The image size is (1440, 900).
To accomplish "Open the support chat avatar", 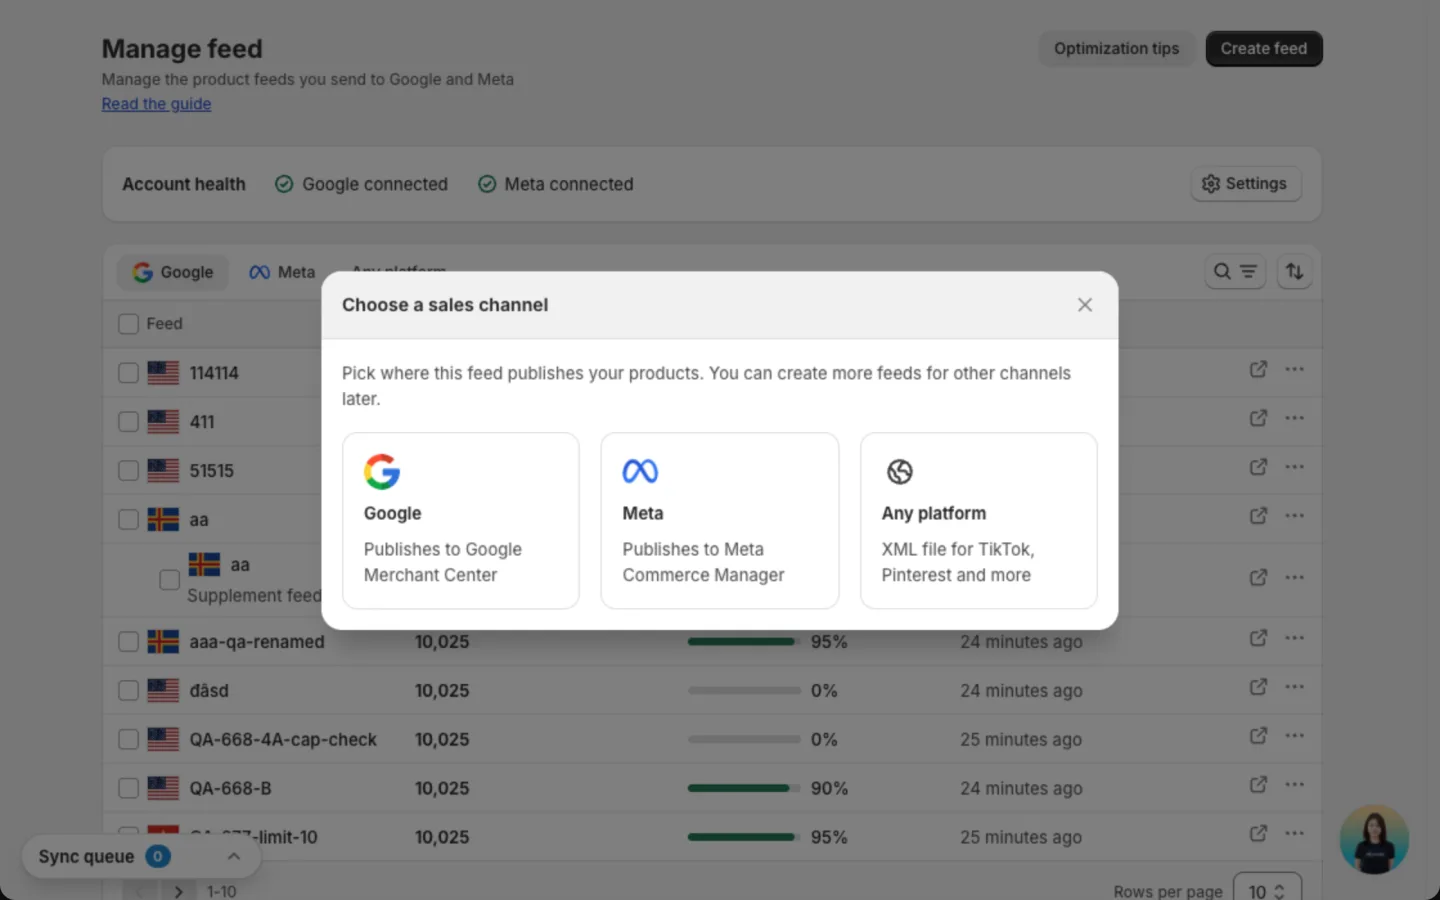I will 1374,840.
